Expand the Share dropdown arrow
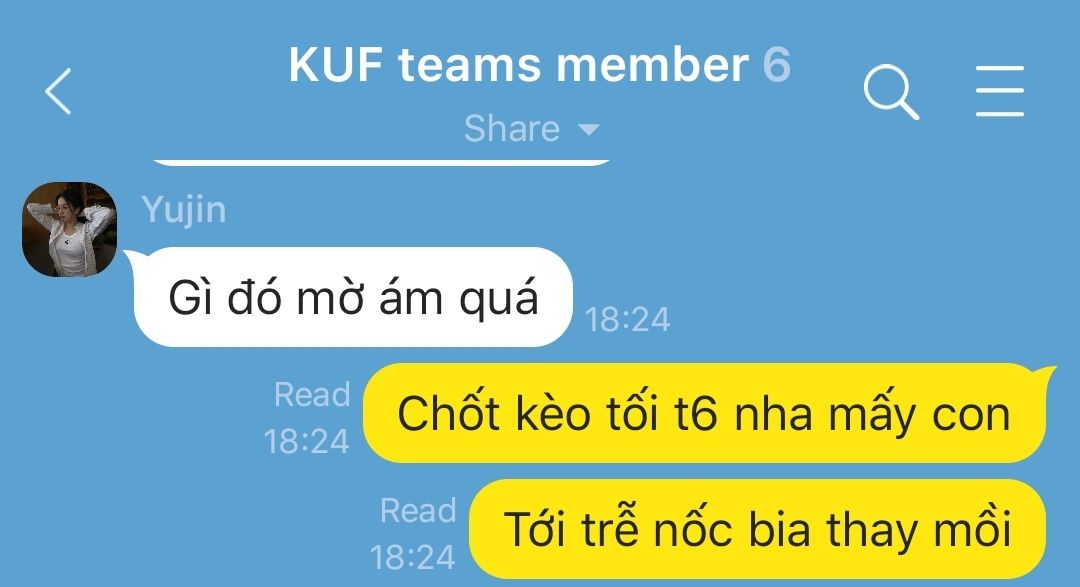 click(589, 129)
